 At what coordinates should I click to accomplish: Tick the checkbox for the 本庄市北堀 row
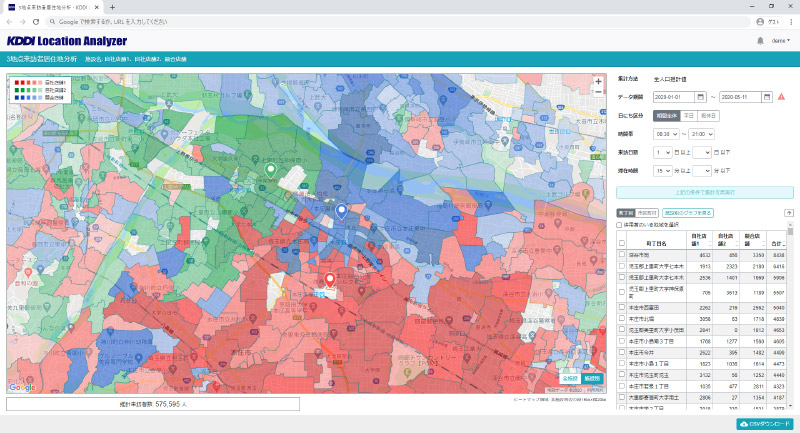[621, 319]
